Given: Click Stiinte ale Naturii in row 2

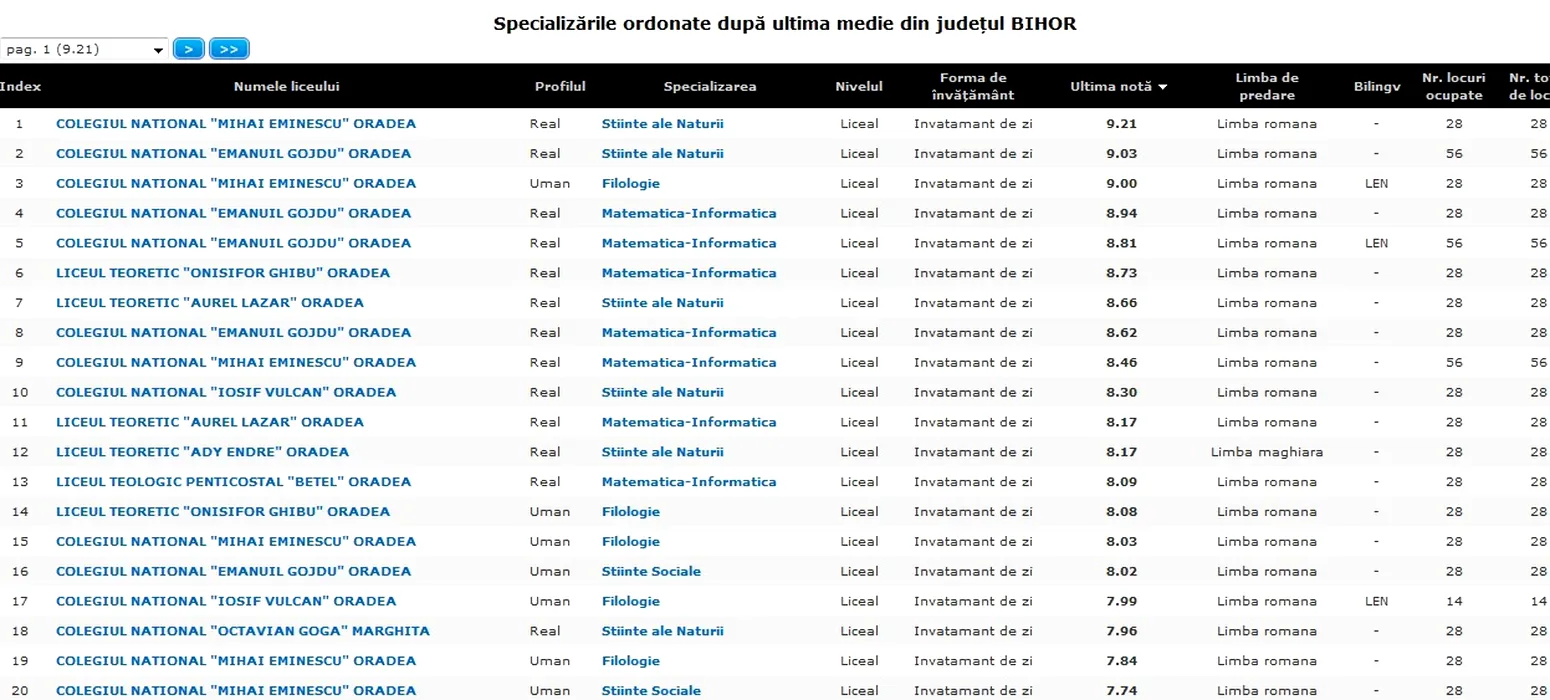Looking at the screenshot, I should (x=662, y=154).
